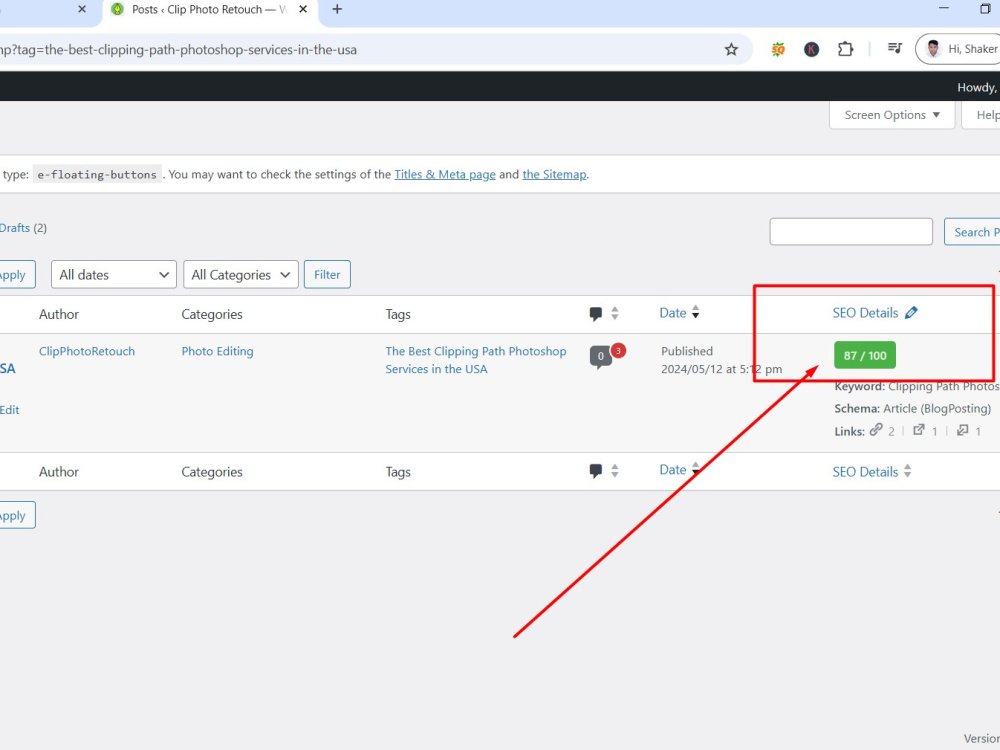1000x750 pixels.
Task: Open the red K extension icon
Action: pos(811,49)
